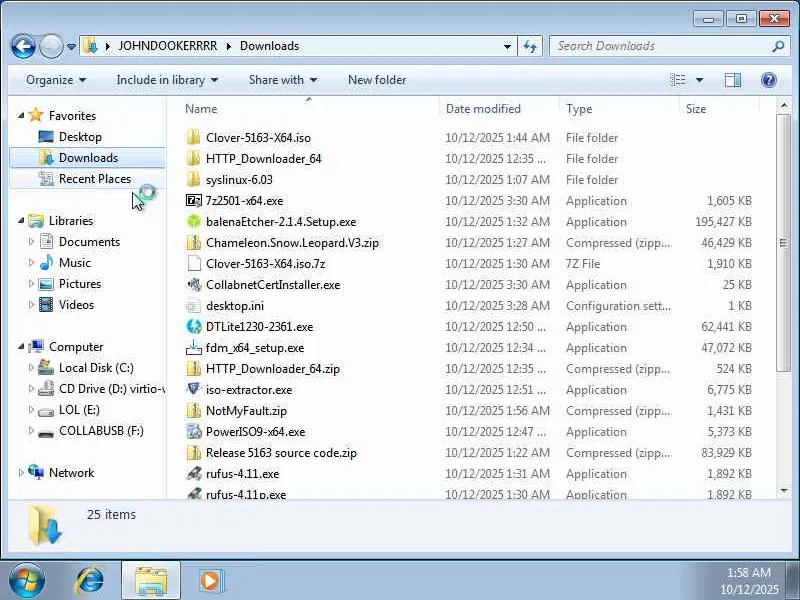
Task: Select the PowerISO9-x64.exe icon
Action: pyautogui.click(x=193, y=432)
